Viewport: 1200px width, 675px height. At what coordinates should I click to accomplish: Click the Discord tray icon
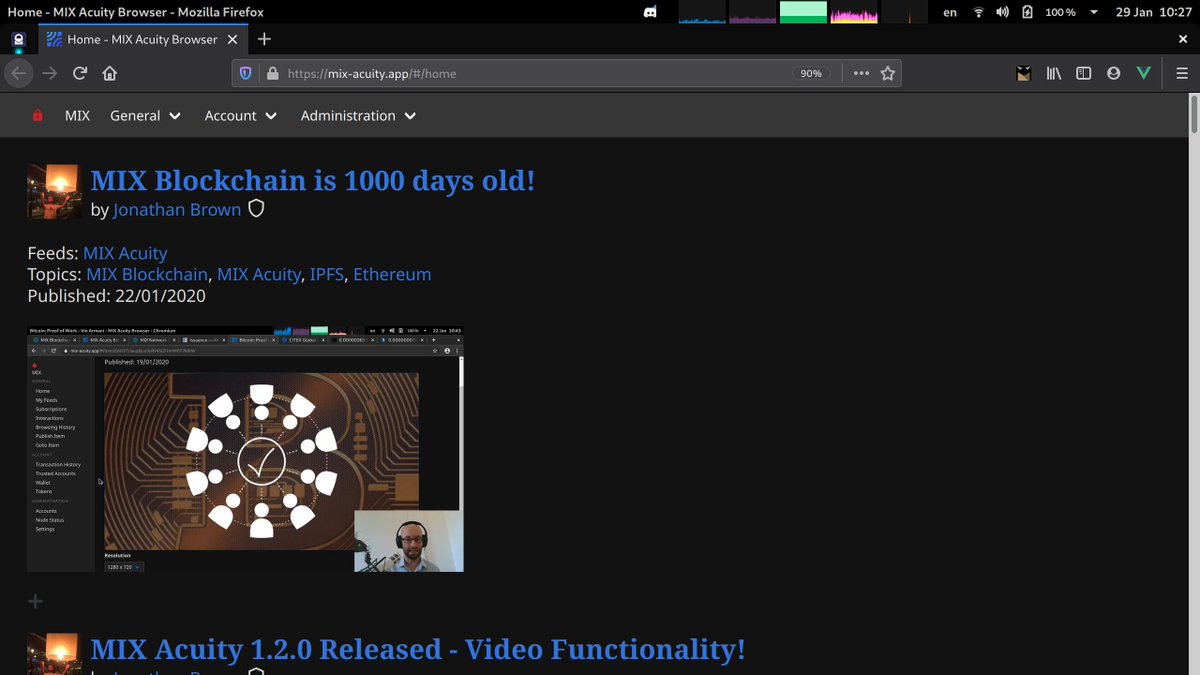click(650, 12)
